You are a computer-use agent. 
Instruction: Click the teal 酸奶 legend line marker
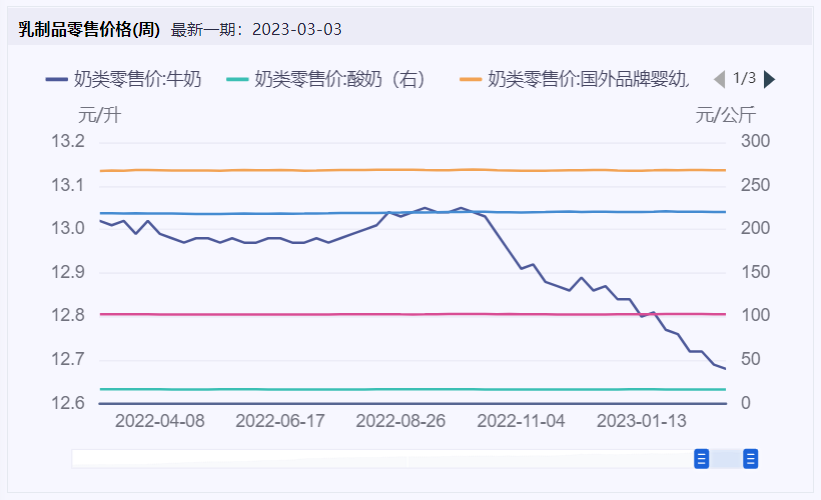[x=238, y=79]
